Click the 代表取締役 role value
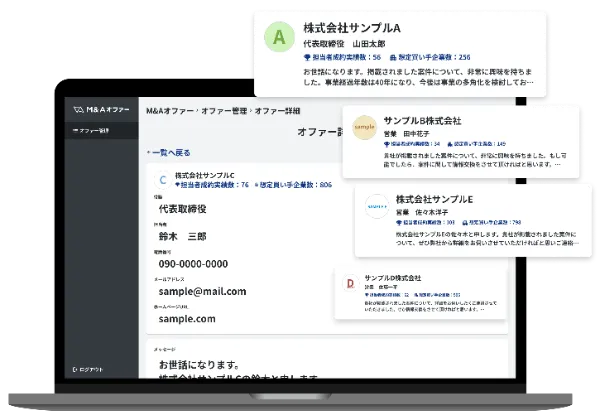The image size is (600, 415). tap(183, 209)
